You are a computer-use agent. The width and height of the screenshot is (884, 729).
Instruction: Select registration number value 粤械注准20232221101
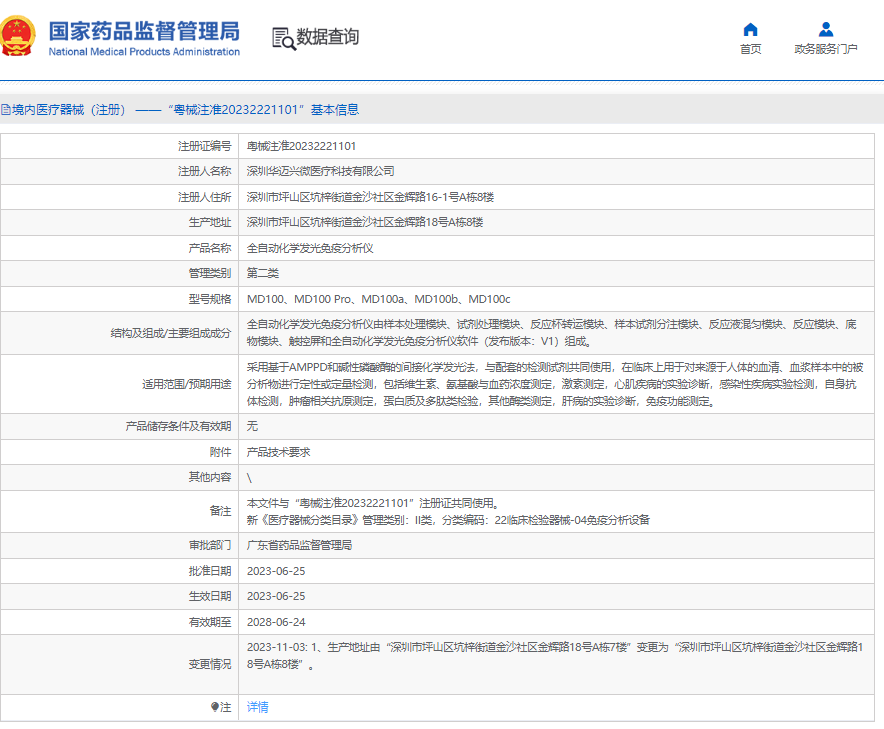[302, 147]
